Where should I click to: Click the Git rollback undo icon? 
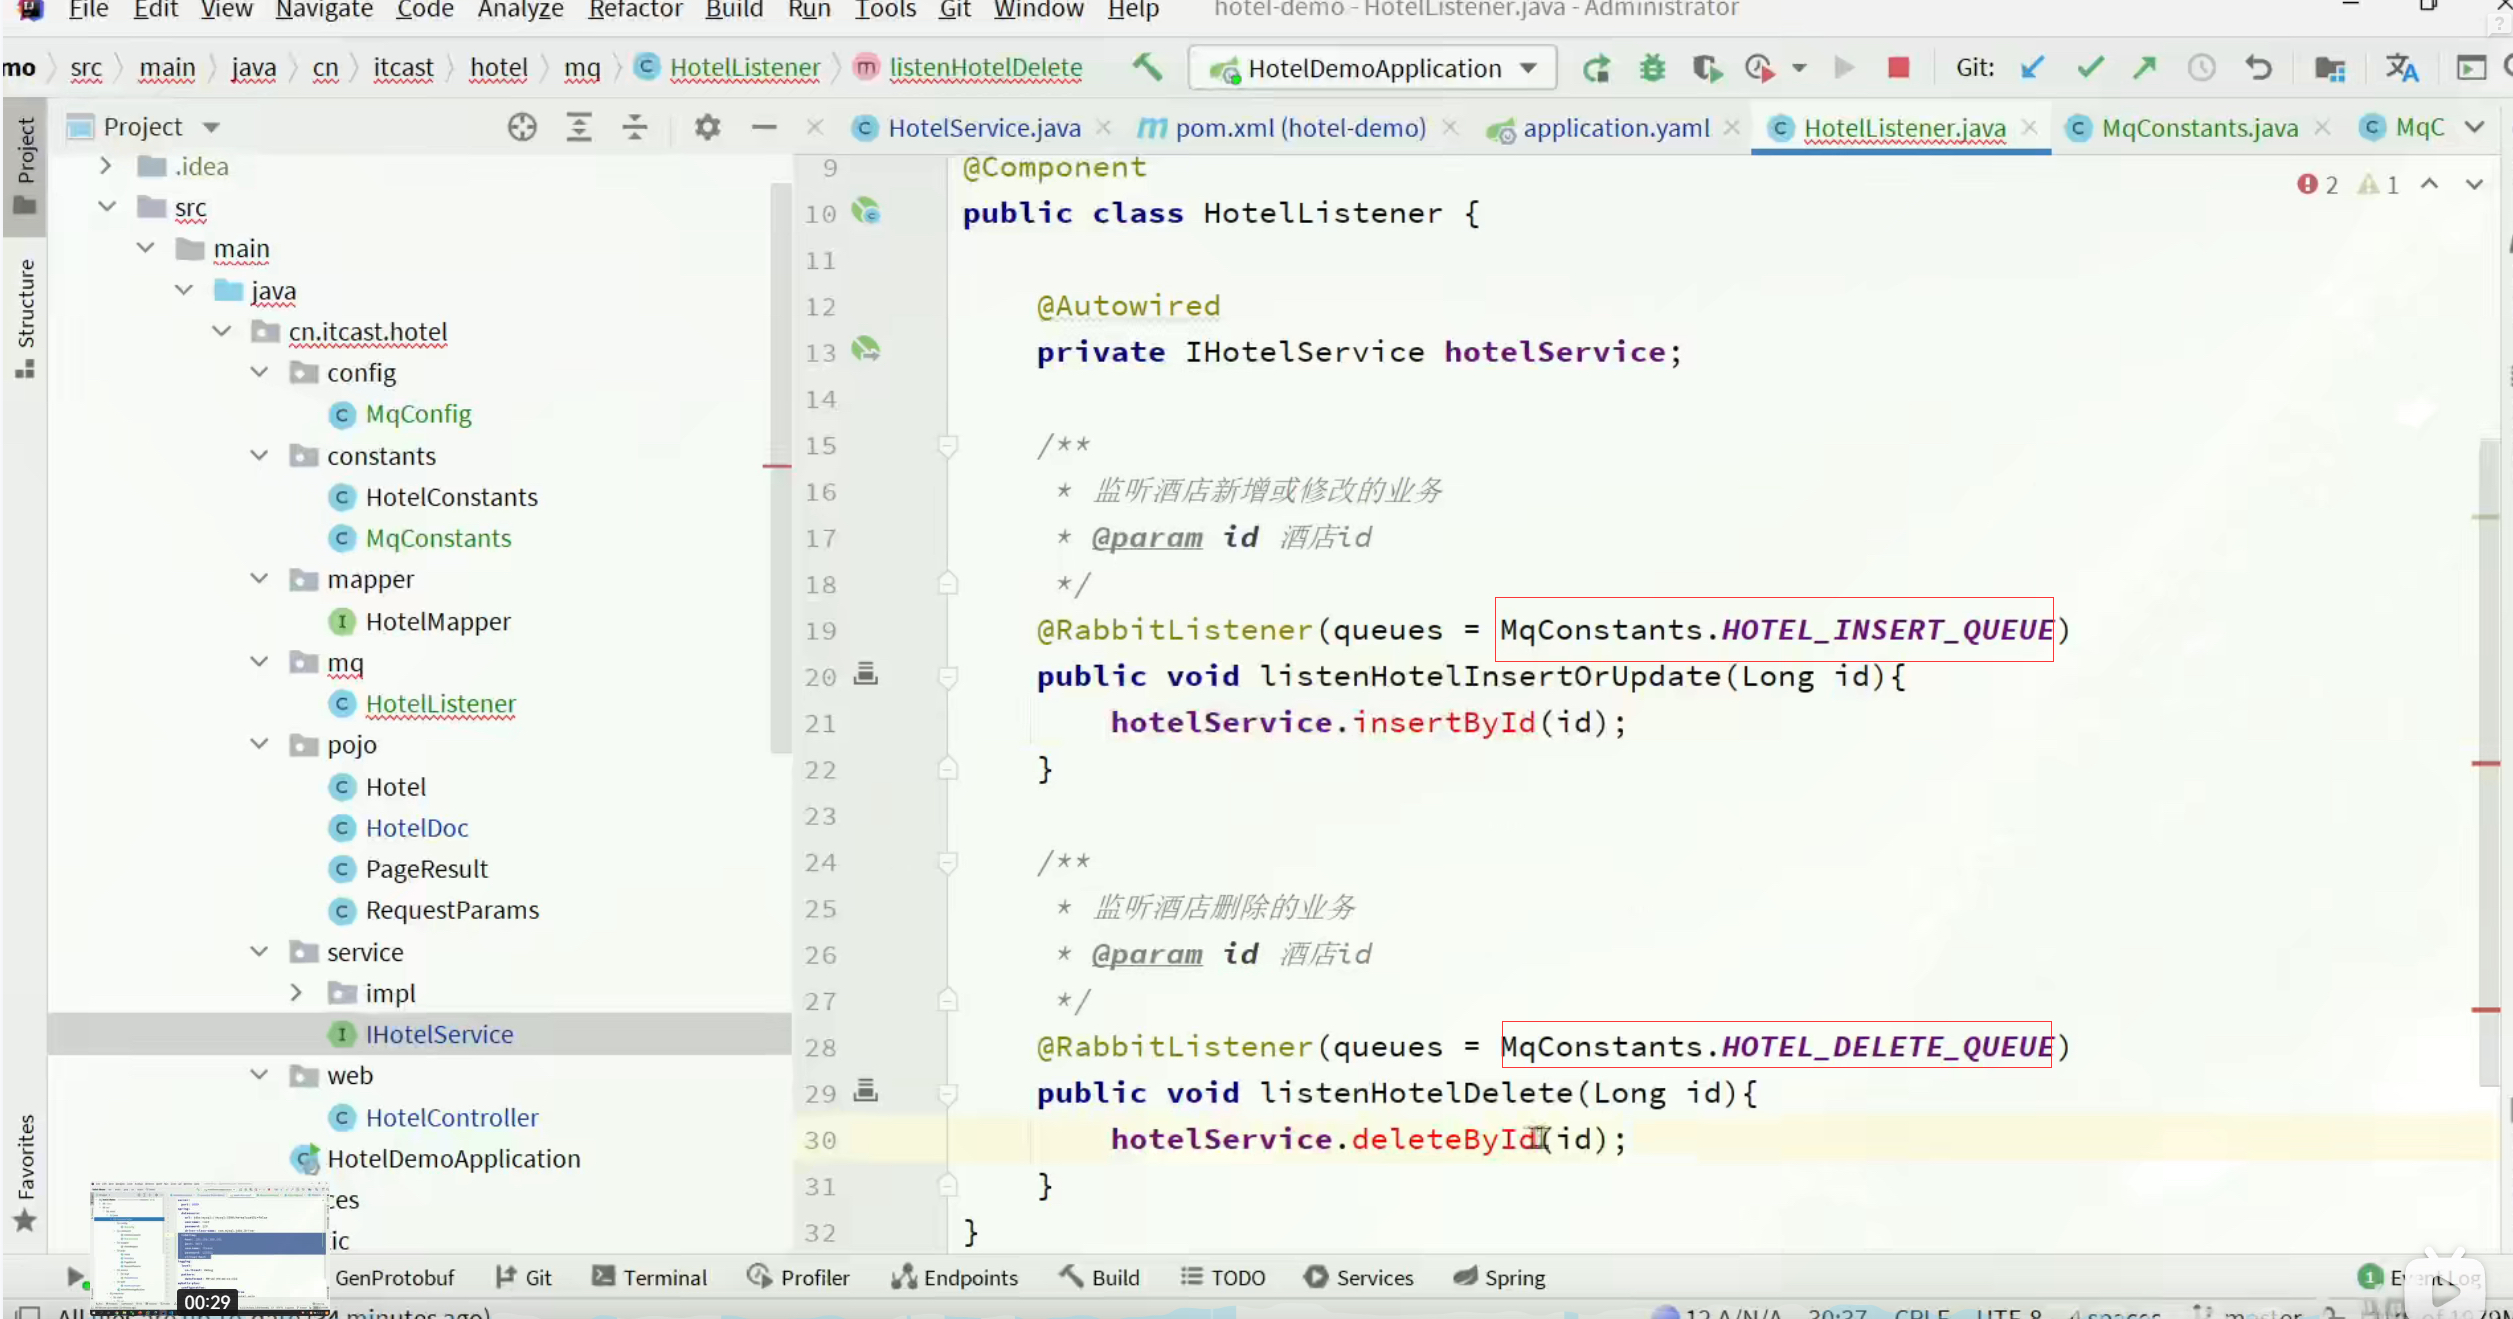[x=2258, y=68]
